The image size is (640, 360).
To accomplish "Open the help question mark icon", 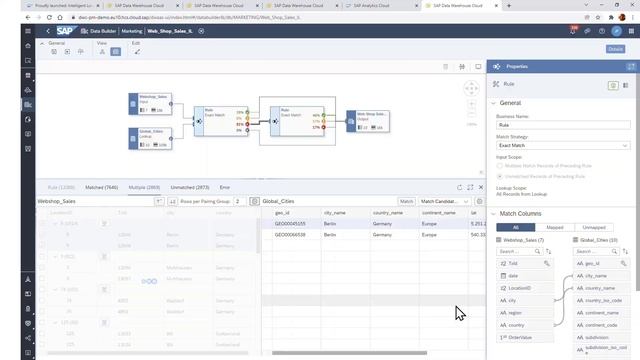I will pyautogui.click(x=602, y=31).
